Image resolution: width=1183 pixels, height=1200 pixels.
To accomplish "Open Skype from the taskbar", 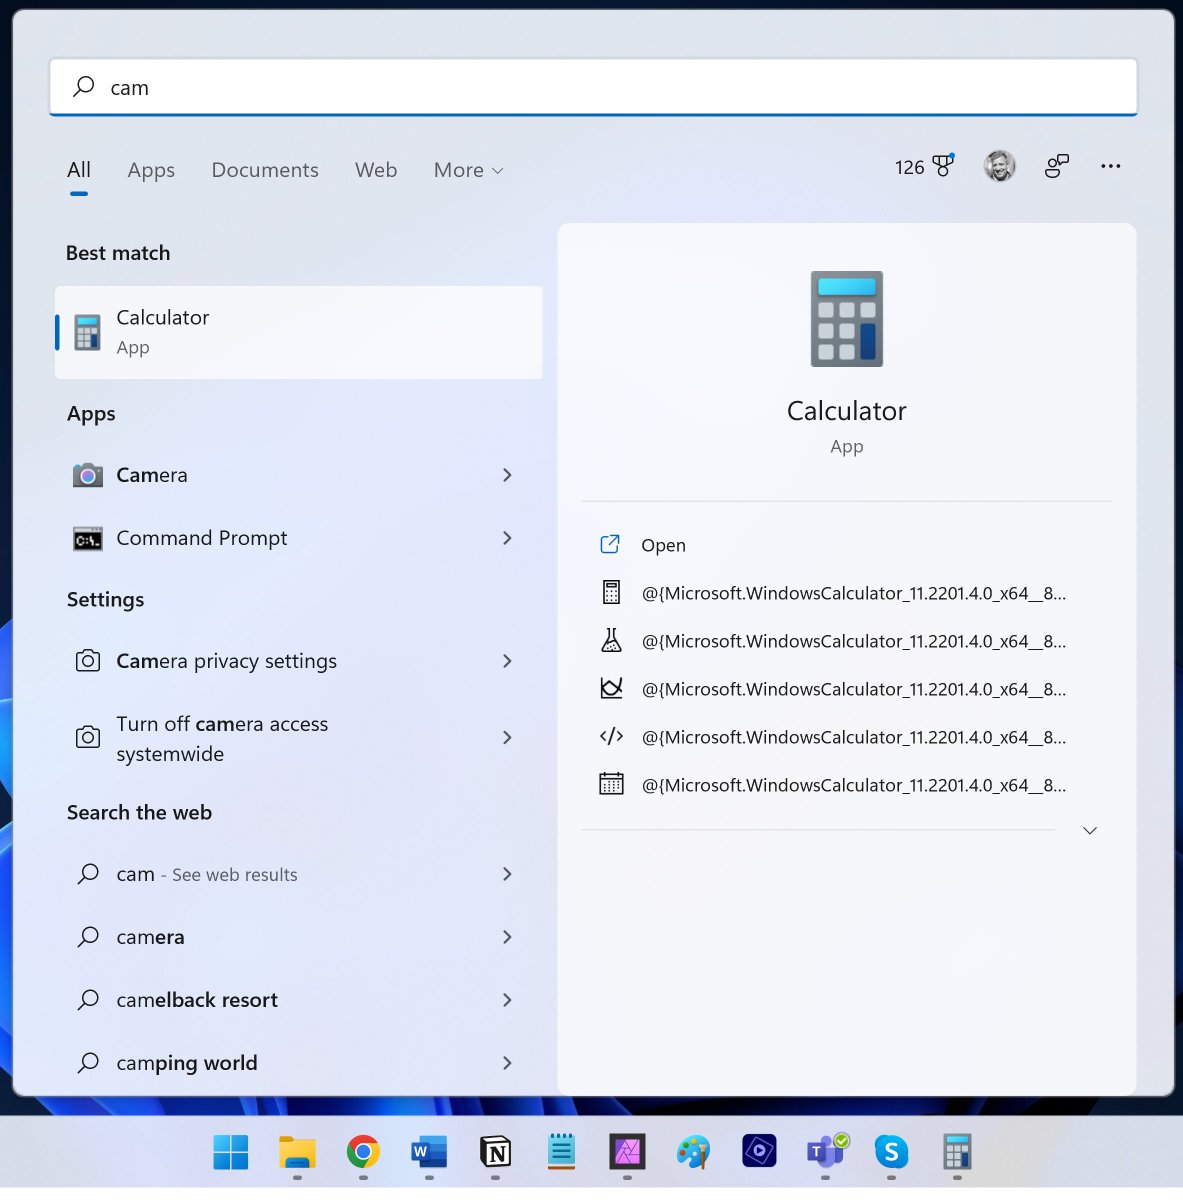I will coord(891,1152).
